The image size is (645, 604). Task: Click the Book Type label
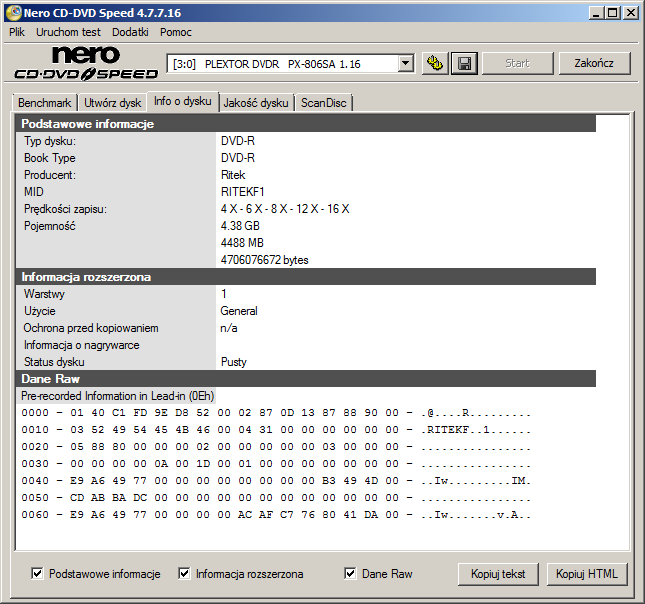pyautogui.click(x=50, y=158)
